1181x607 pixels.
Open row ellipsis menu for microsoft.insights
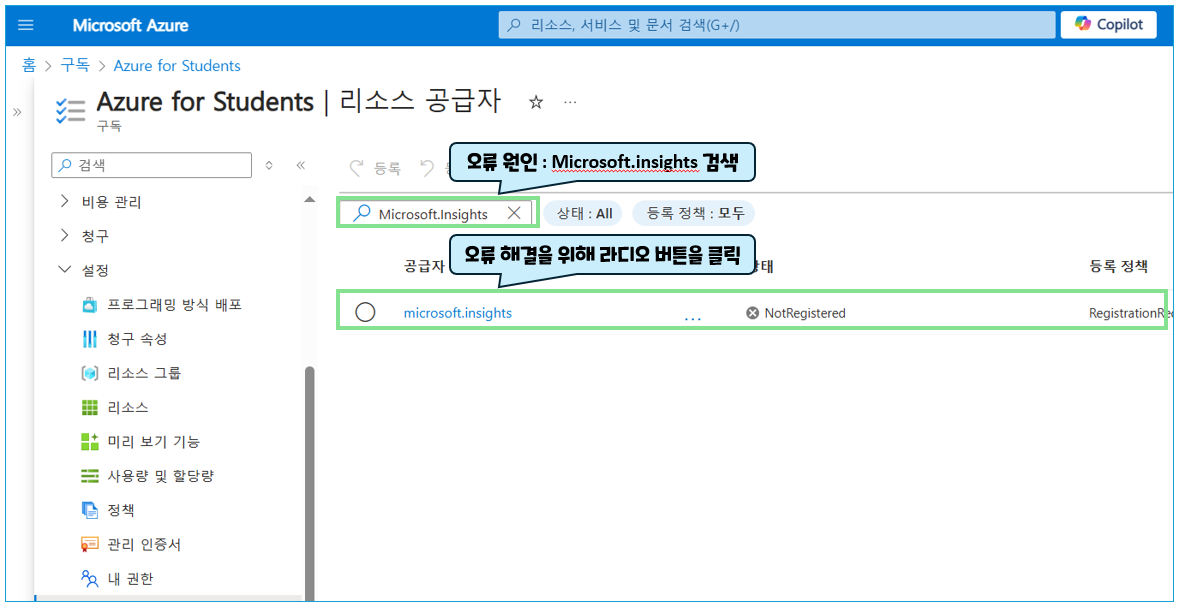[692, 317]
